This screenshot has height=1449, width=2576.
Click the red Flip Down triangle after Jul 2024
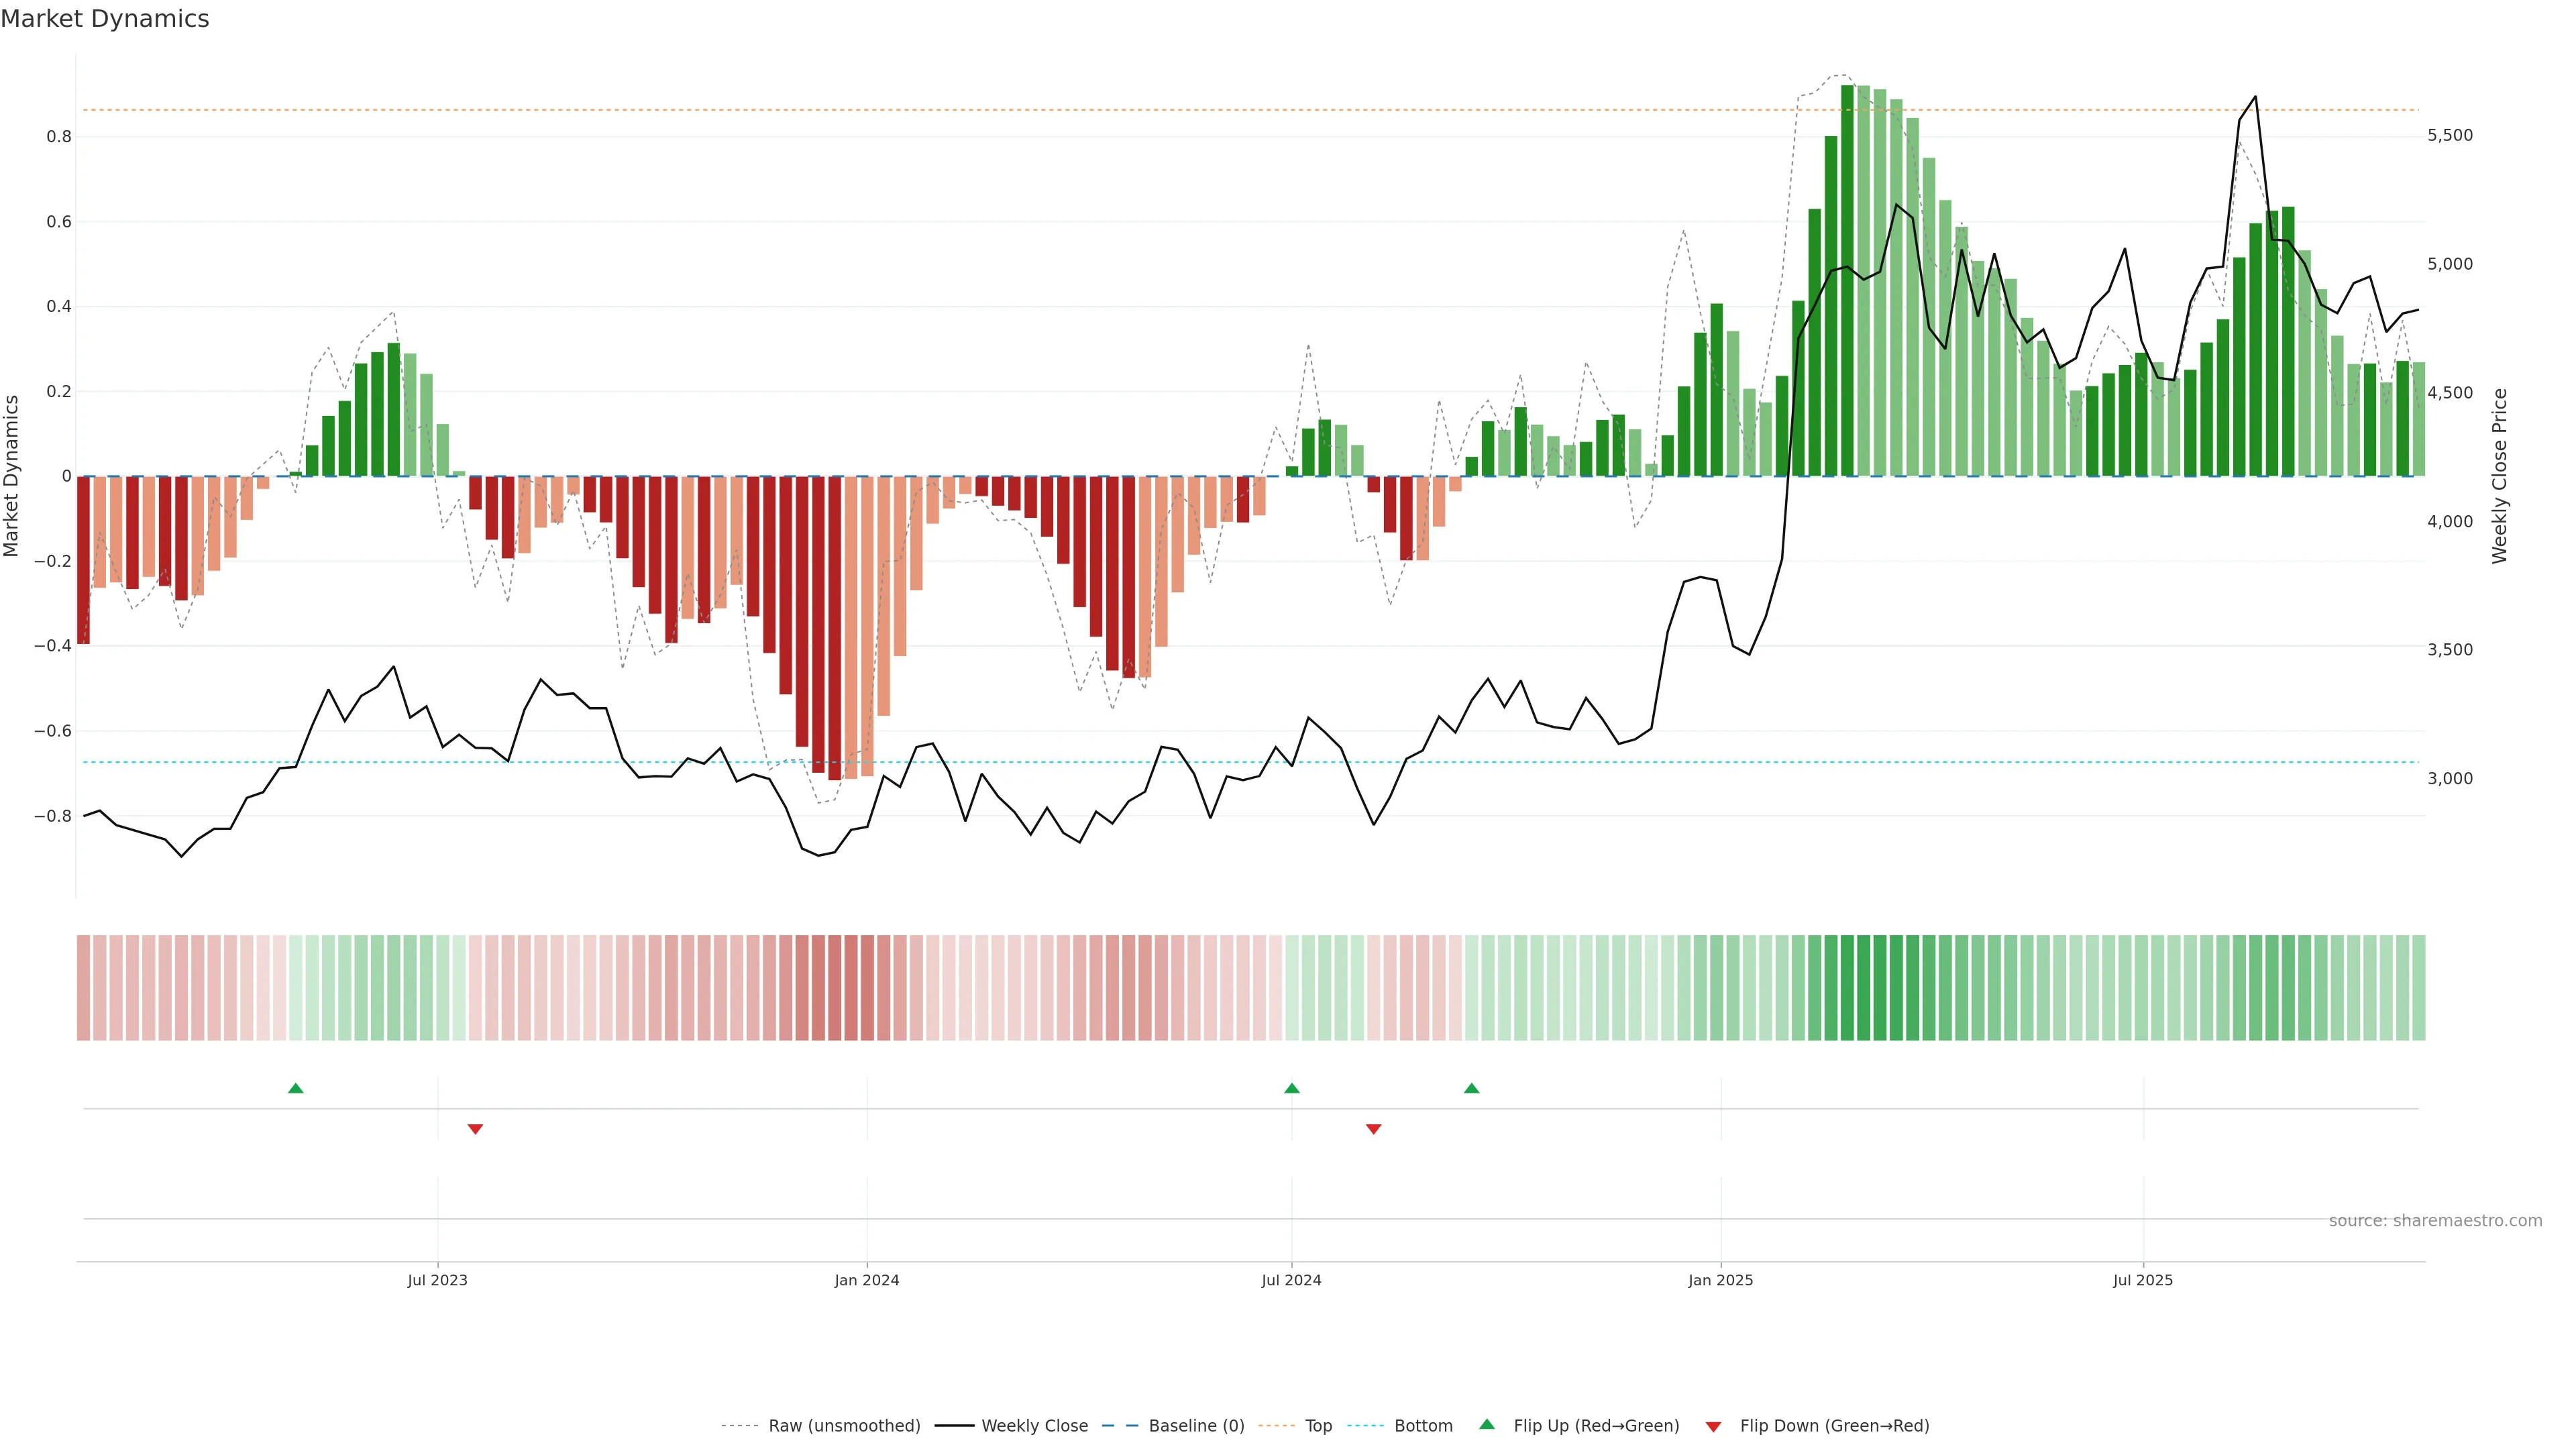[x=1373, y=1129]
